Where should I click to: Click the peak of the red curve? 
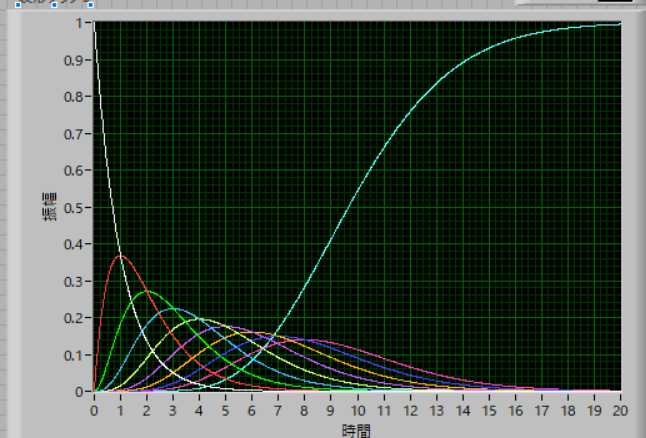[x=120, y=256]
